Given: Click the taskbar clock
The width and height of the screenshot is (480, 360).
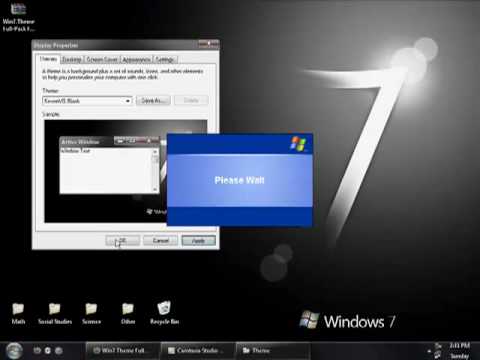Looking at the screenshot, I should pos(459,350).
